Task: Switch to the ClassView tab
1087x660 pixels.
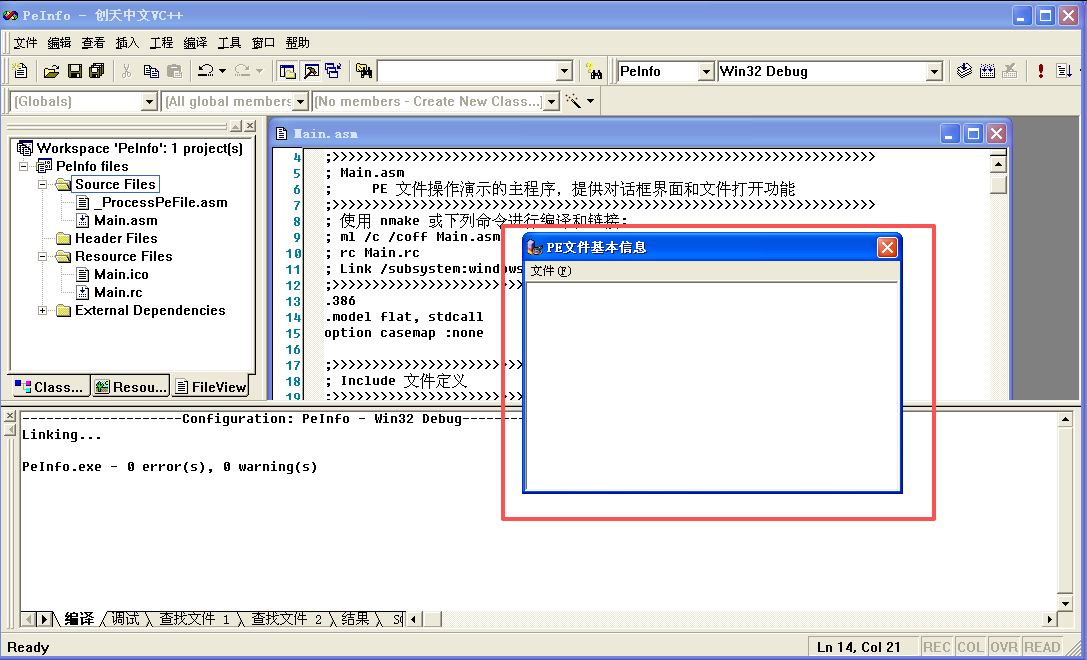Action: pyautogui.click(x=49, y=387)
